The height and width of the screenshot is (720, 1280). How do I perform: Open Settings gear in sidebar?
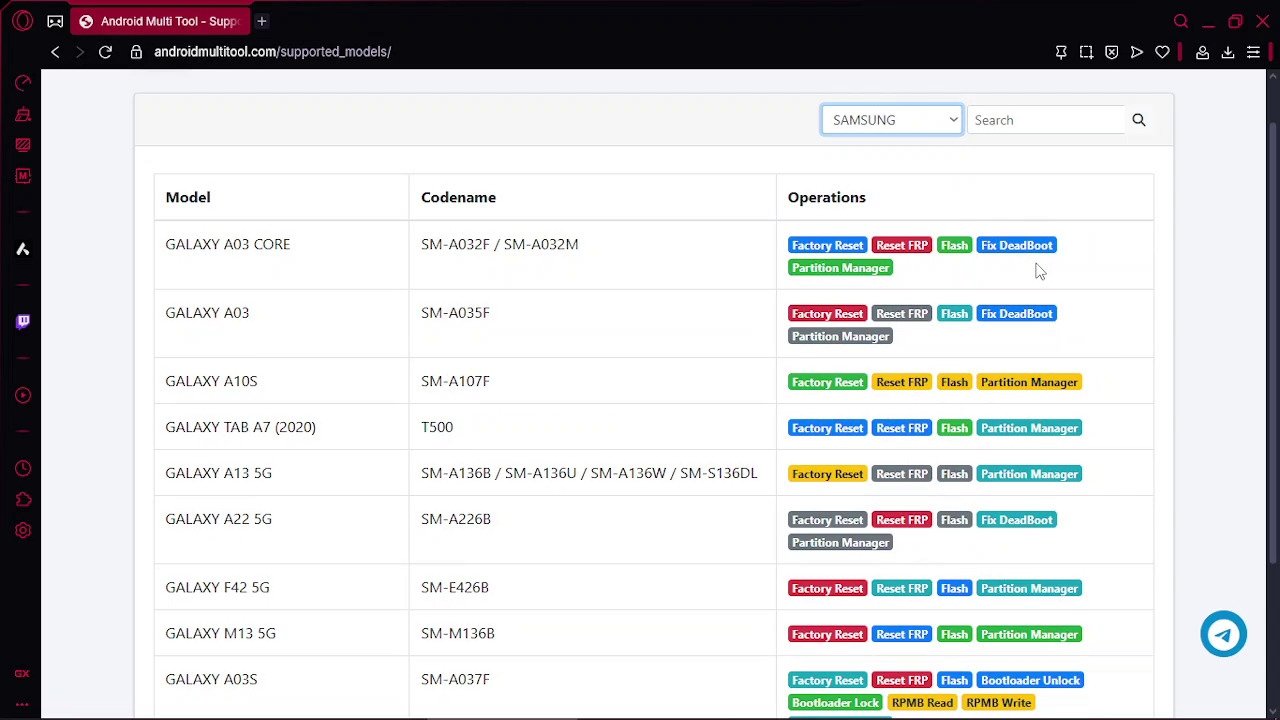pyautogui.click(x=22, y=530)
